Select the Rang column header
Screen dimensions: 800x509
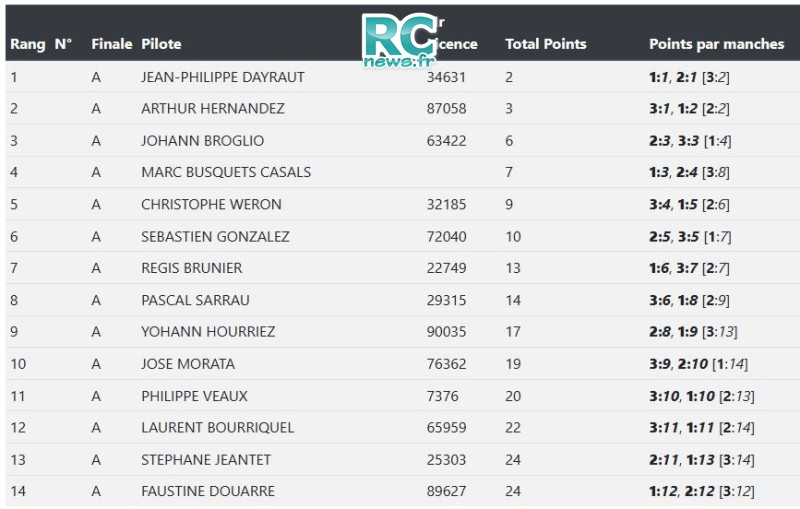tap(28, 44)
